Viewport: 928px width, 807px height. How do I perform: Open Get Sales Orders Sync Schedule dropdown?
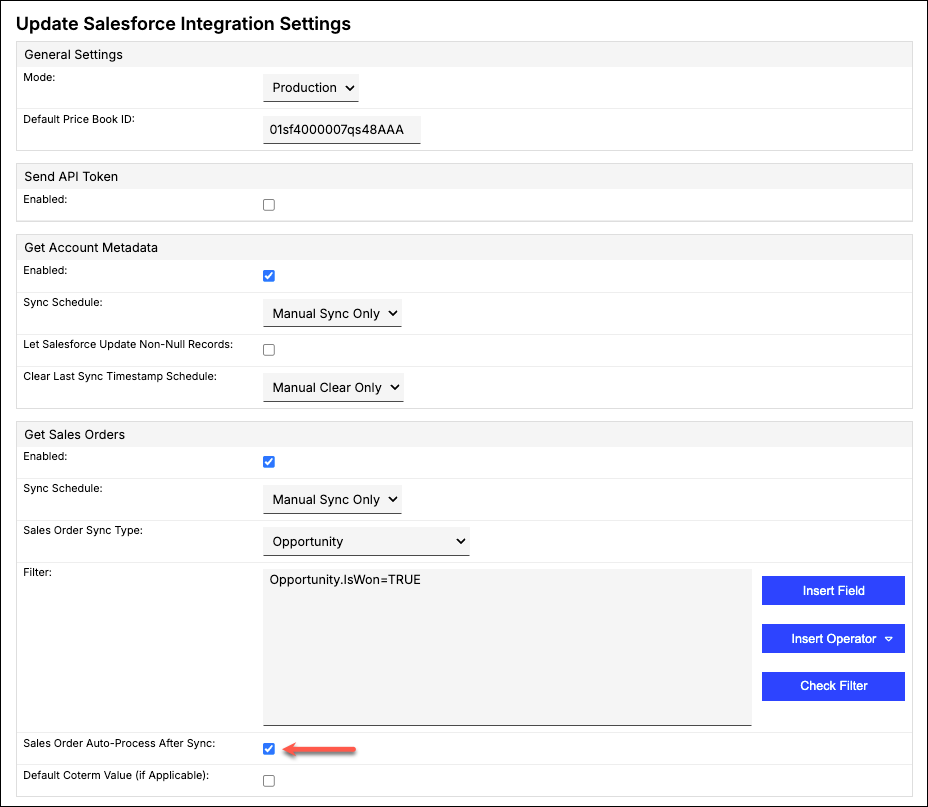pos(332,499)
